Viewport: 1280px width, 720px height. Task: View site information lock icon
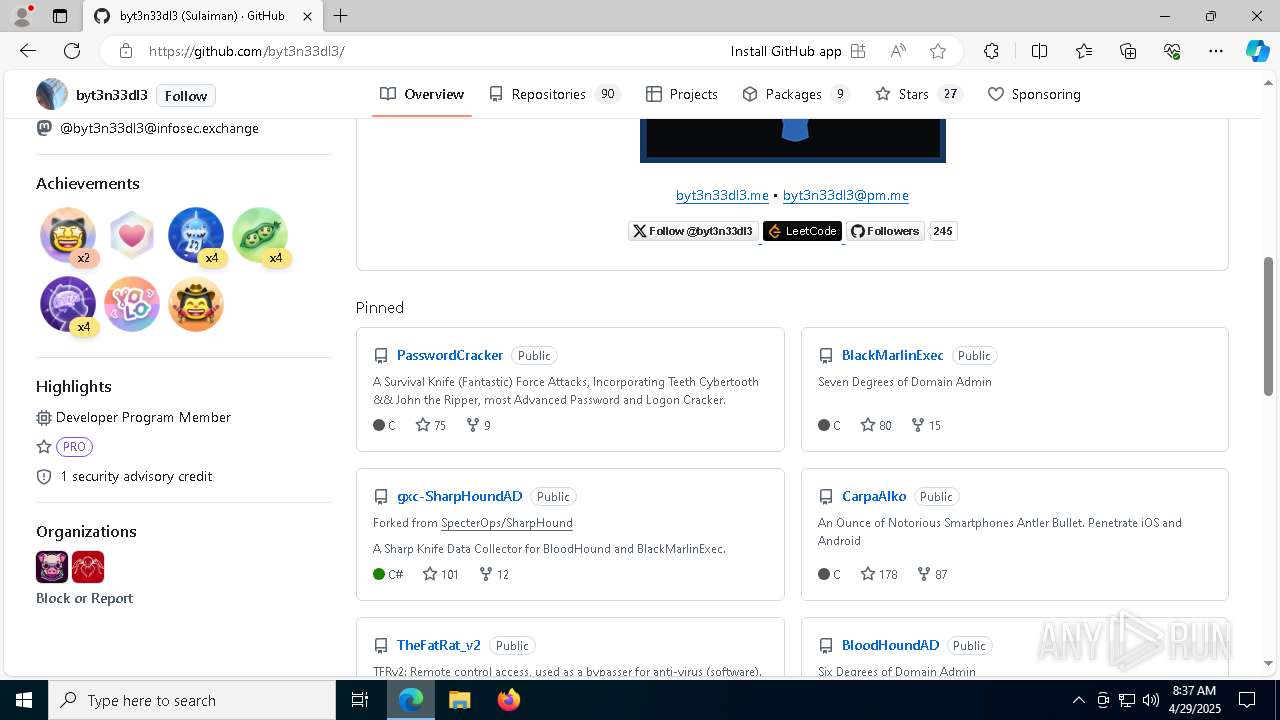(x=125, y=51)
